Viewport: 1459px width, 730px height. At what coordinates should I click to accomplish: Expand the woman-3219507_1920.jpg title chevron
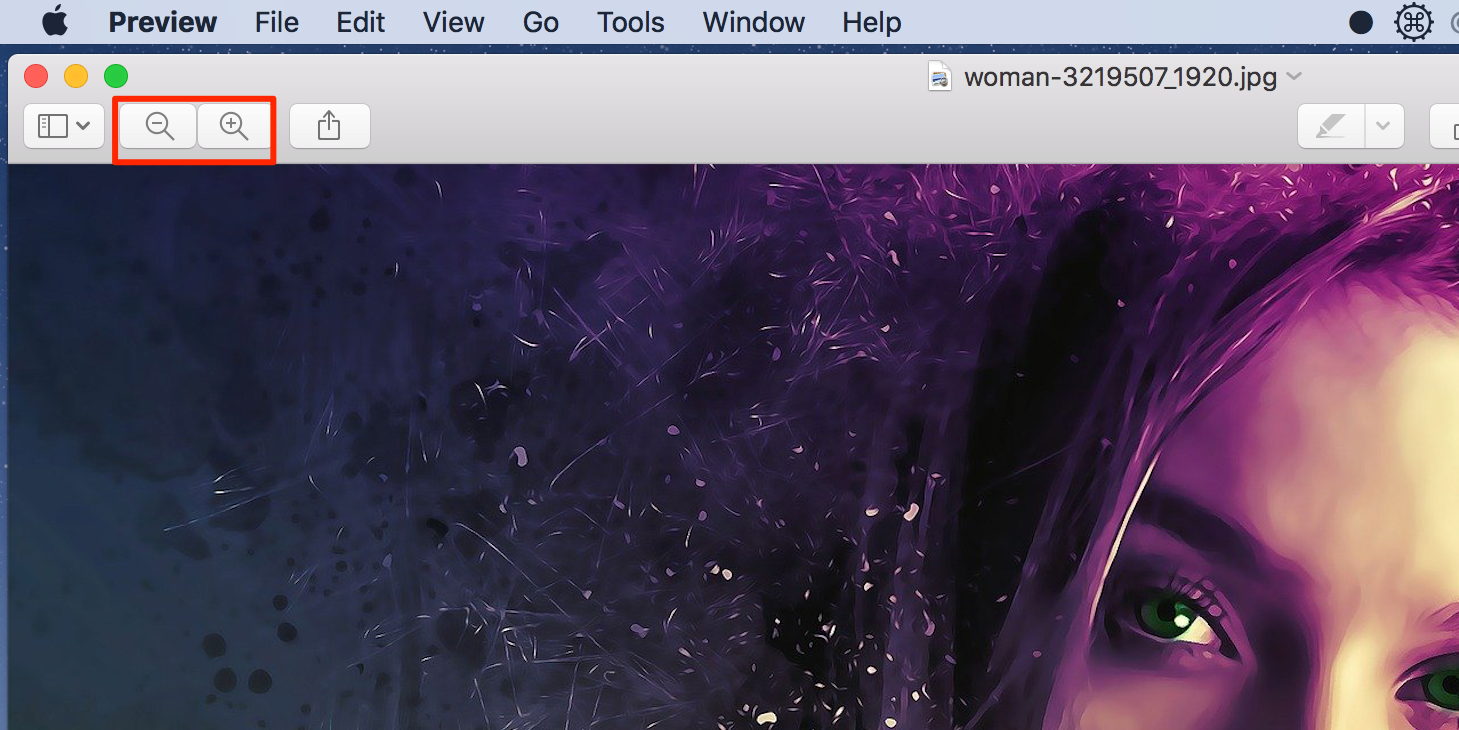click(1295, 76)
